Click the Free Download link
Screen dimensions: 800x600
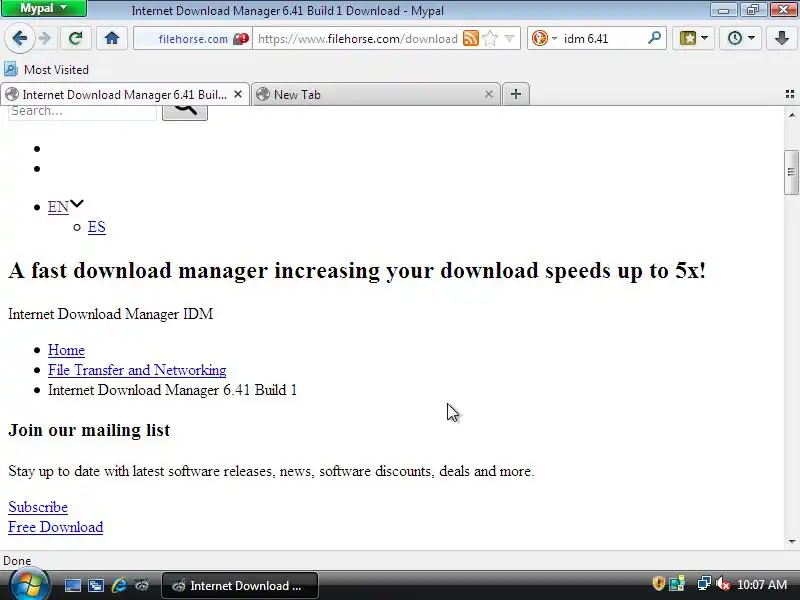[56, 527]
